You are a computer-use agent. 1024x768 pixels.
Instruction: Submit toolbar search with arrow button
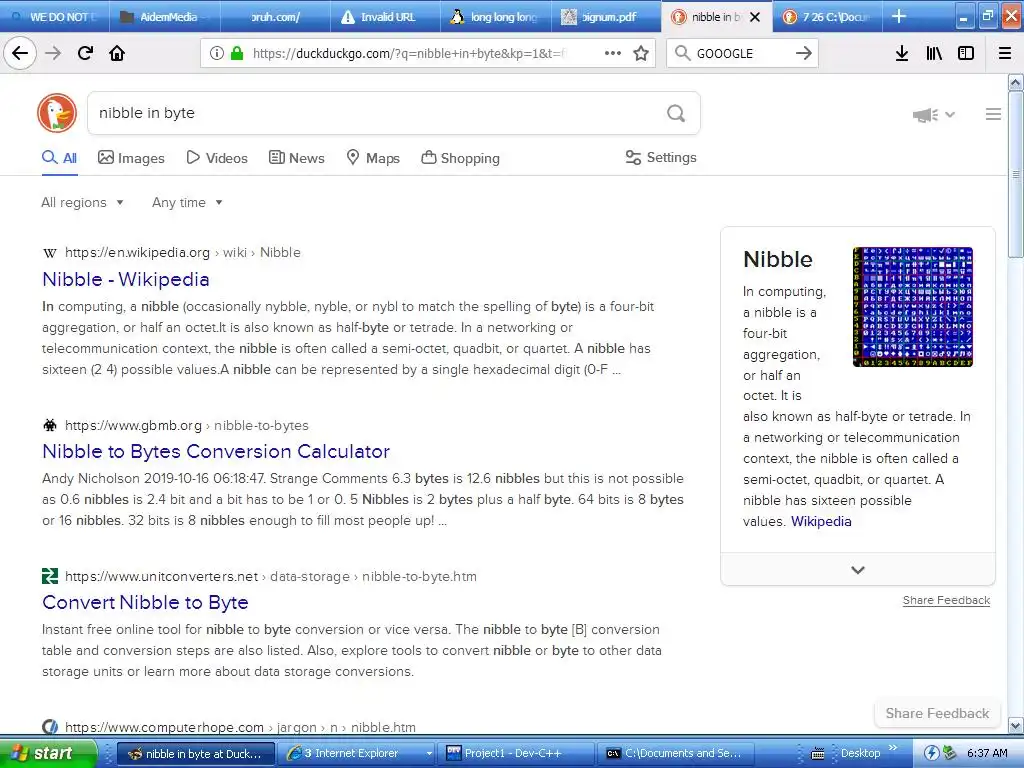804,53
